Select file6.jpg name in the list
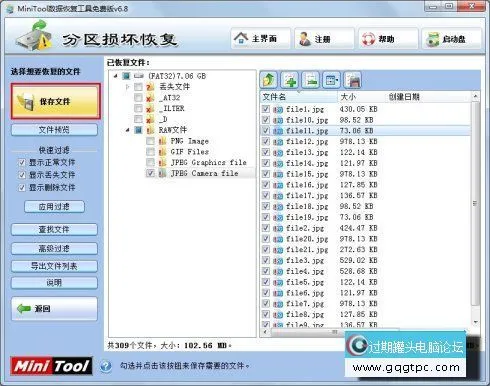This screenshot has height=386, width=490. (305, 293)
